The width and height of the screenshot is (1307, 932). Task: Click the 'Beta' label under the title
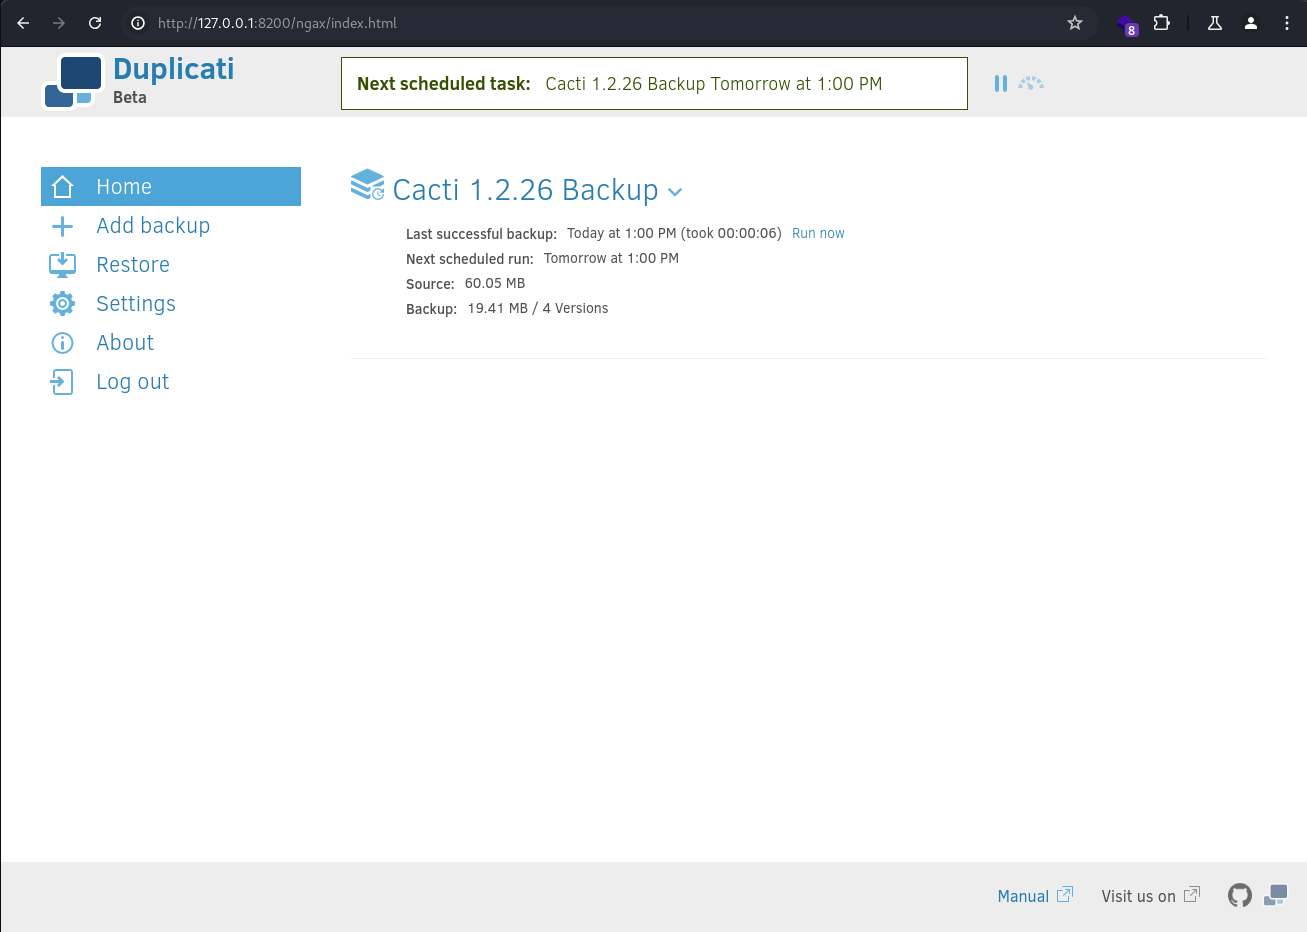tap(130, 97)
